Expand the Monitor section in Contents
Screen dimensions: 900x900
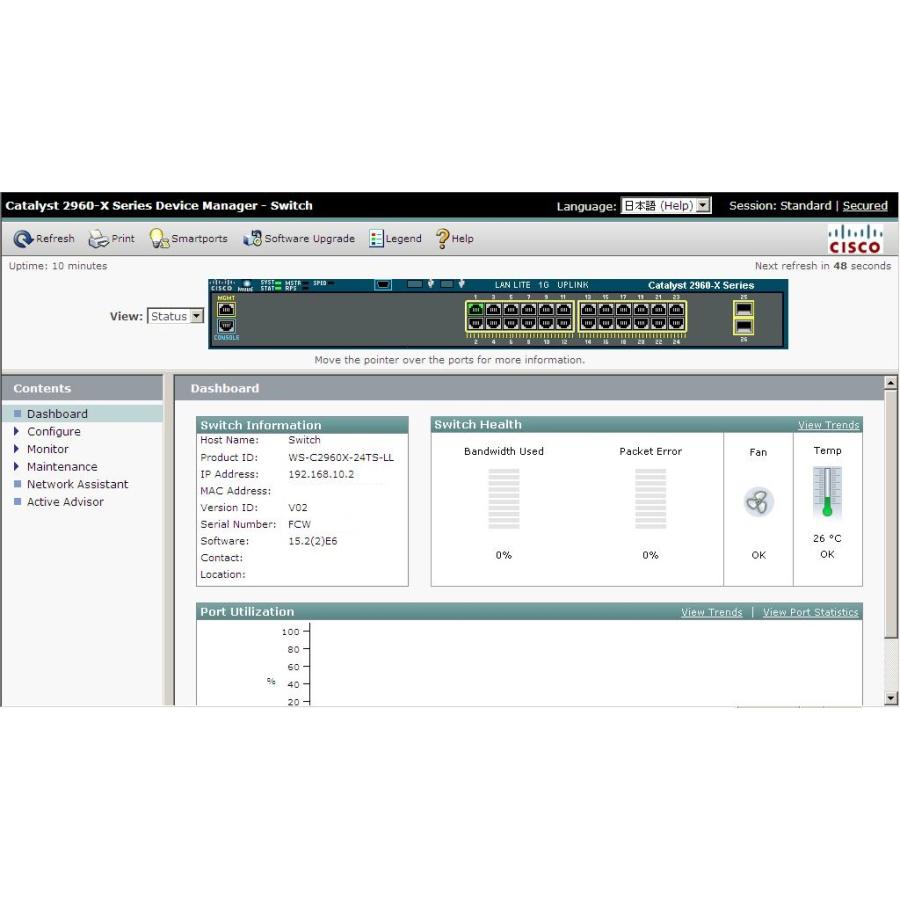pyautogui.click(x=47, y=449)
